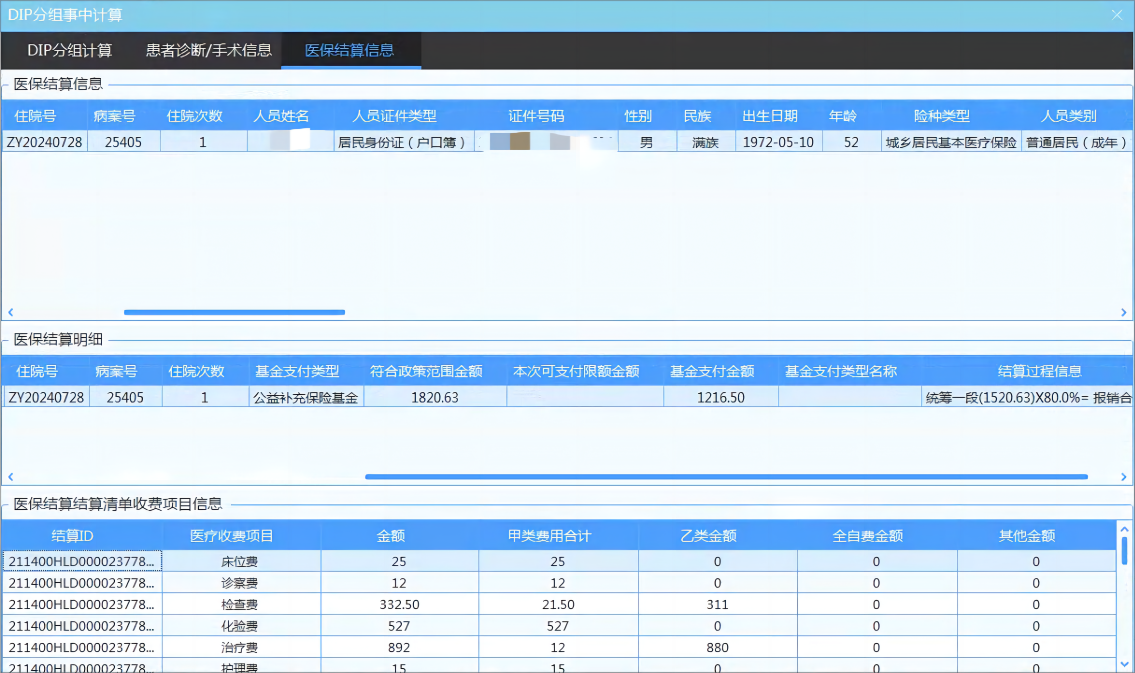Close the DIP分组事中计算 dialog
1135x673 pixels.
pos(1117,14)
